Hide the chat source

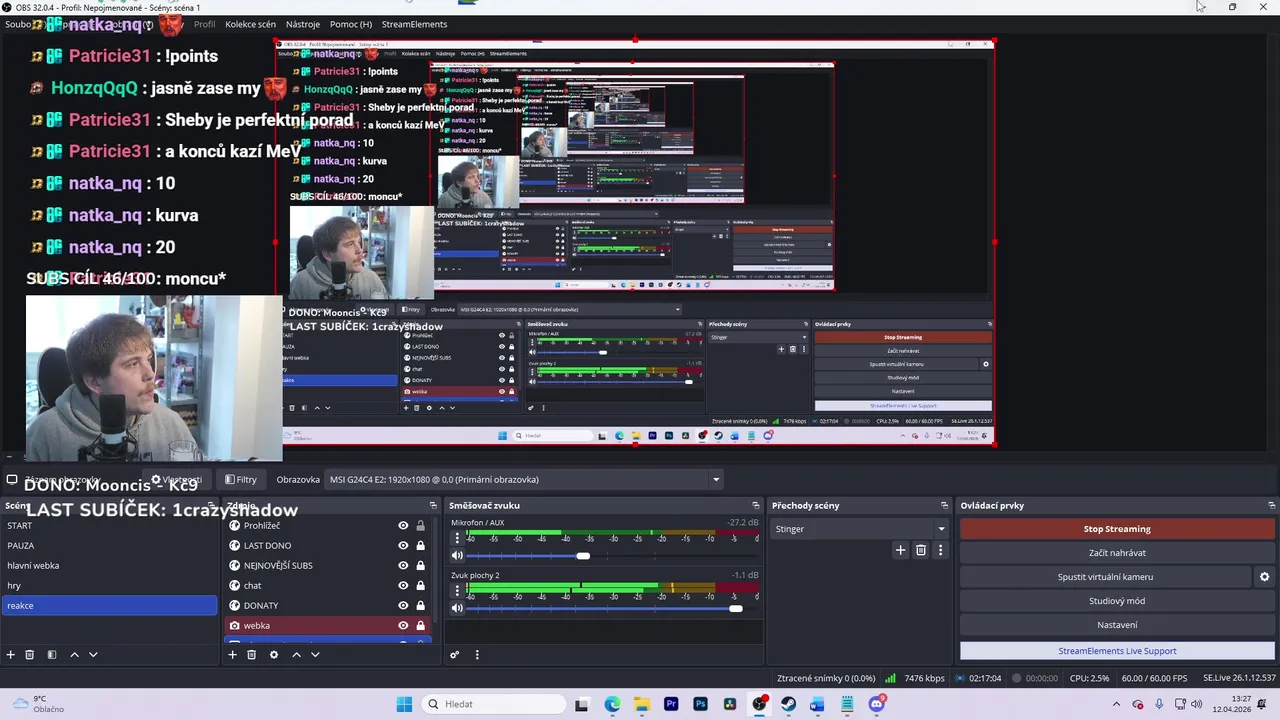tap(403, 585)
